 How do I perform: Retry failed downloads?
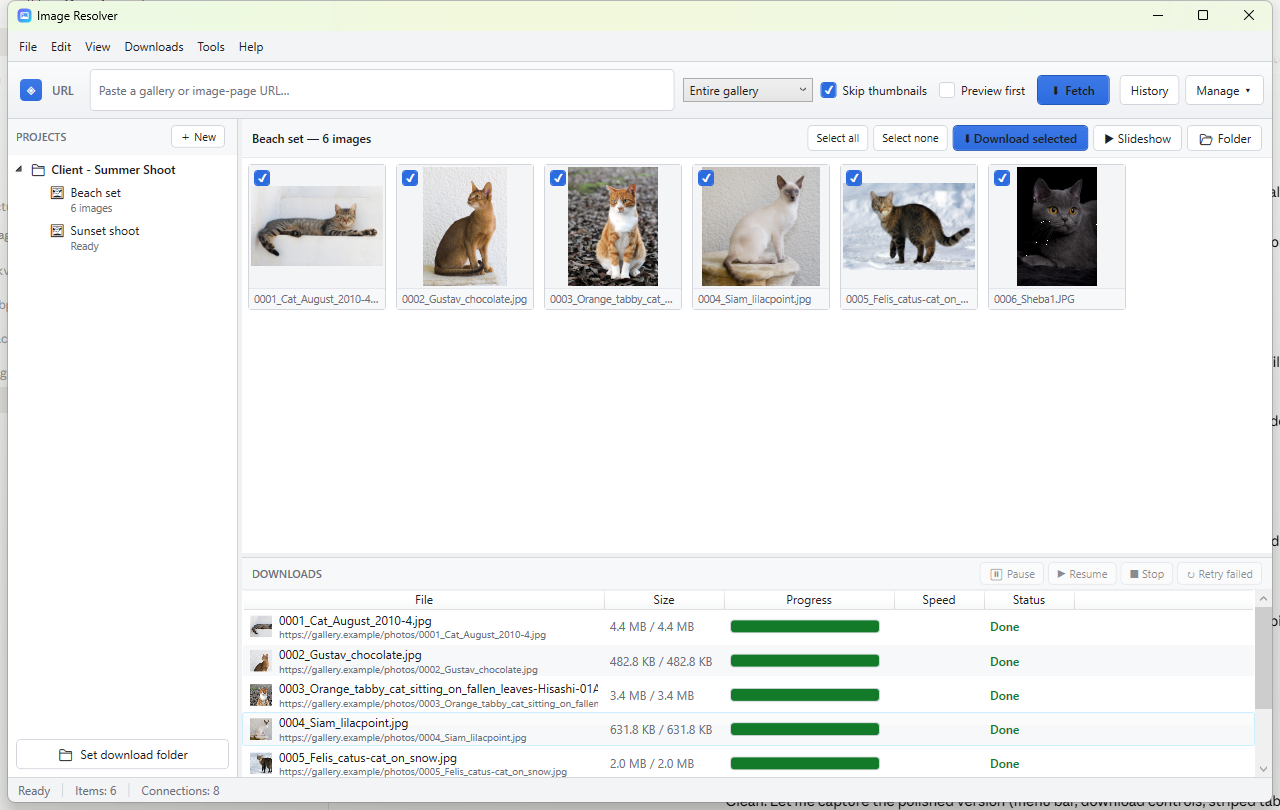[1219, 574]
